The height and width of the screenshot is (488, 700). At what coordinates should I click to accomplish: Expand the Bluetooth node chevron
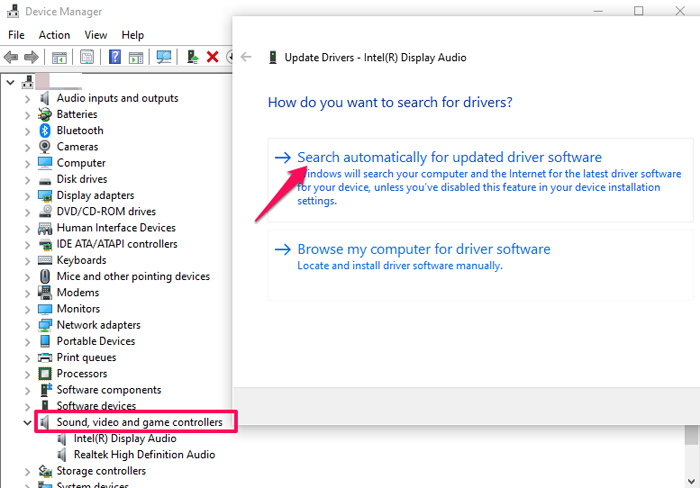pos(28,131)
